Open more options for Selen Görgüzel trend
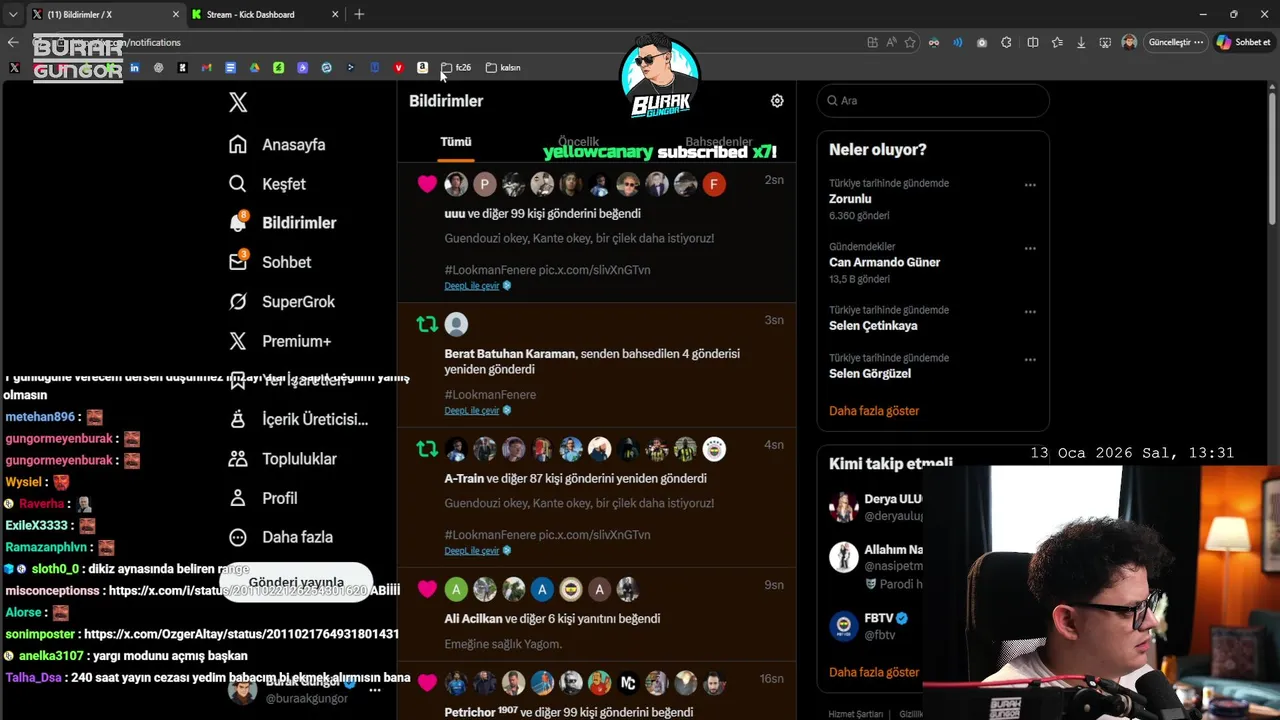The height and width of the screenshot is (720, 1280). pyautogui.click(x=1030, y=360)
